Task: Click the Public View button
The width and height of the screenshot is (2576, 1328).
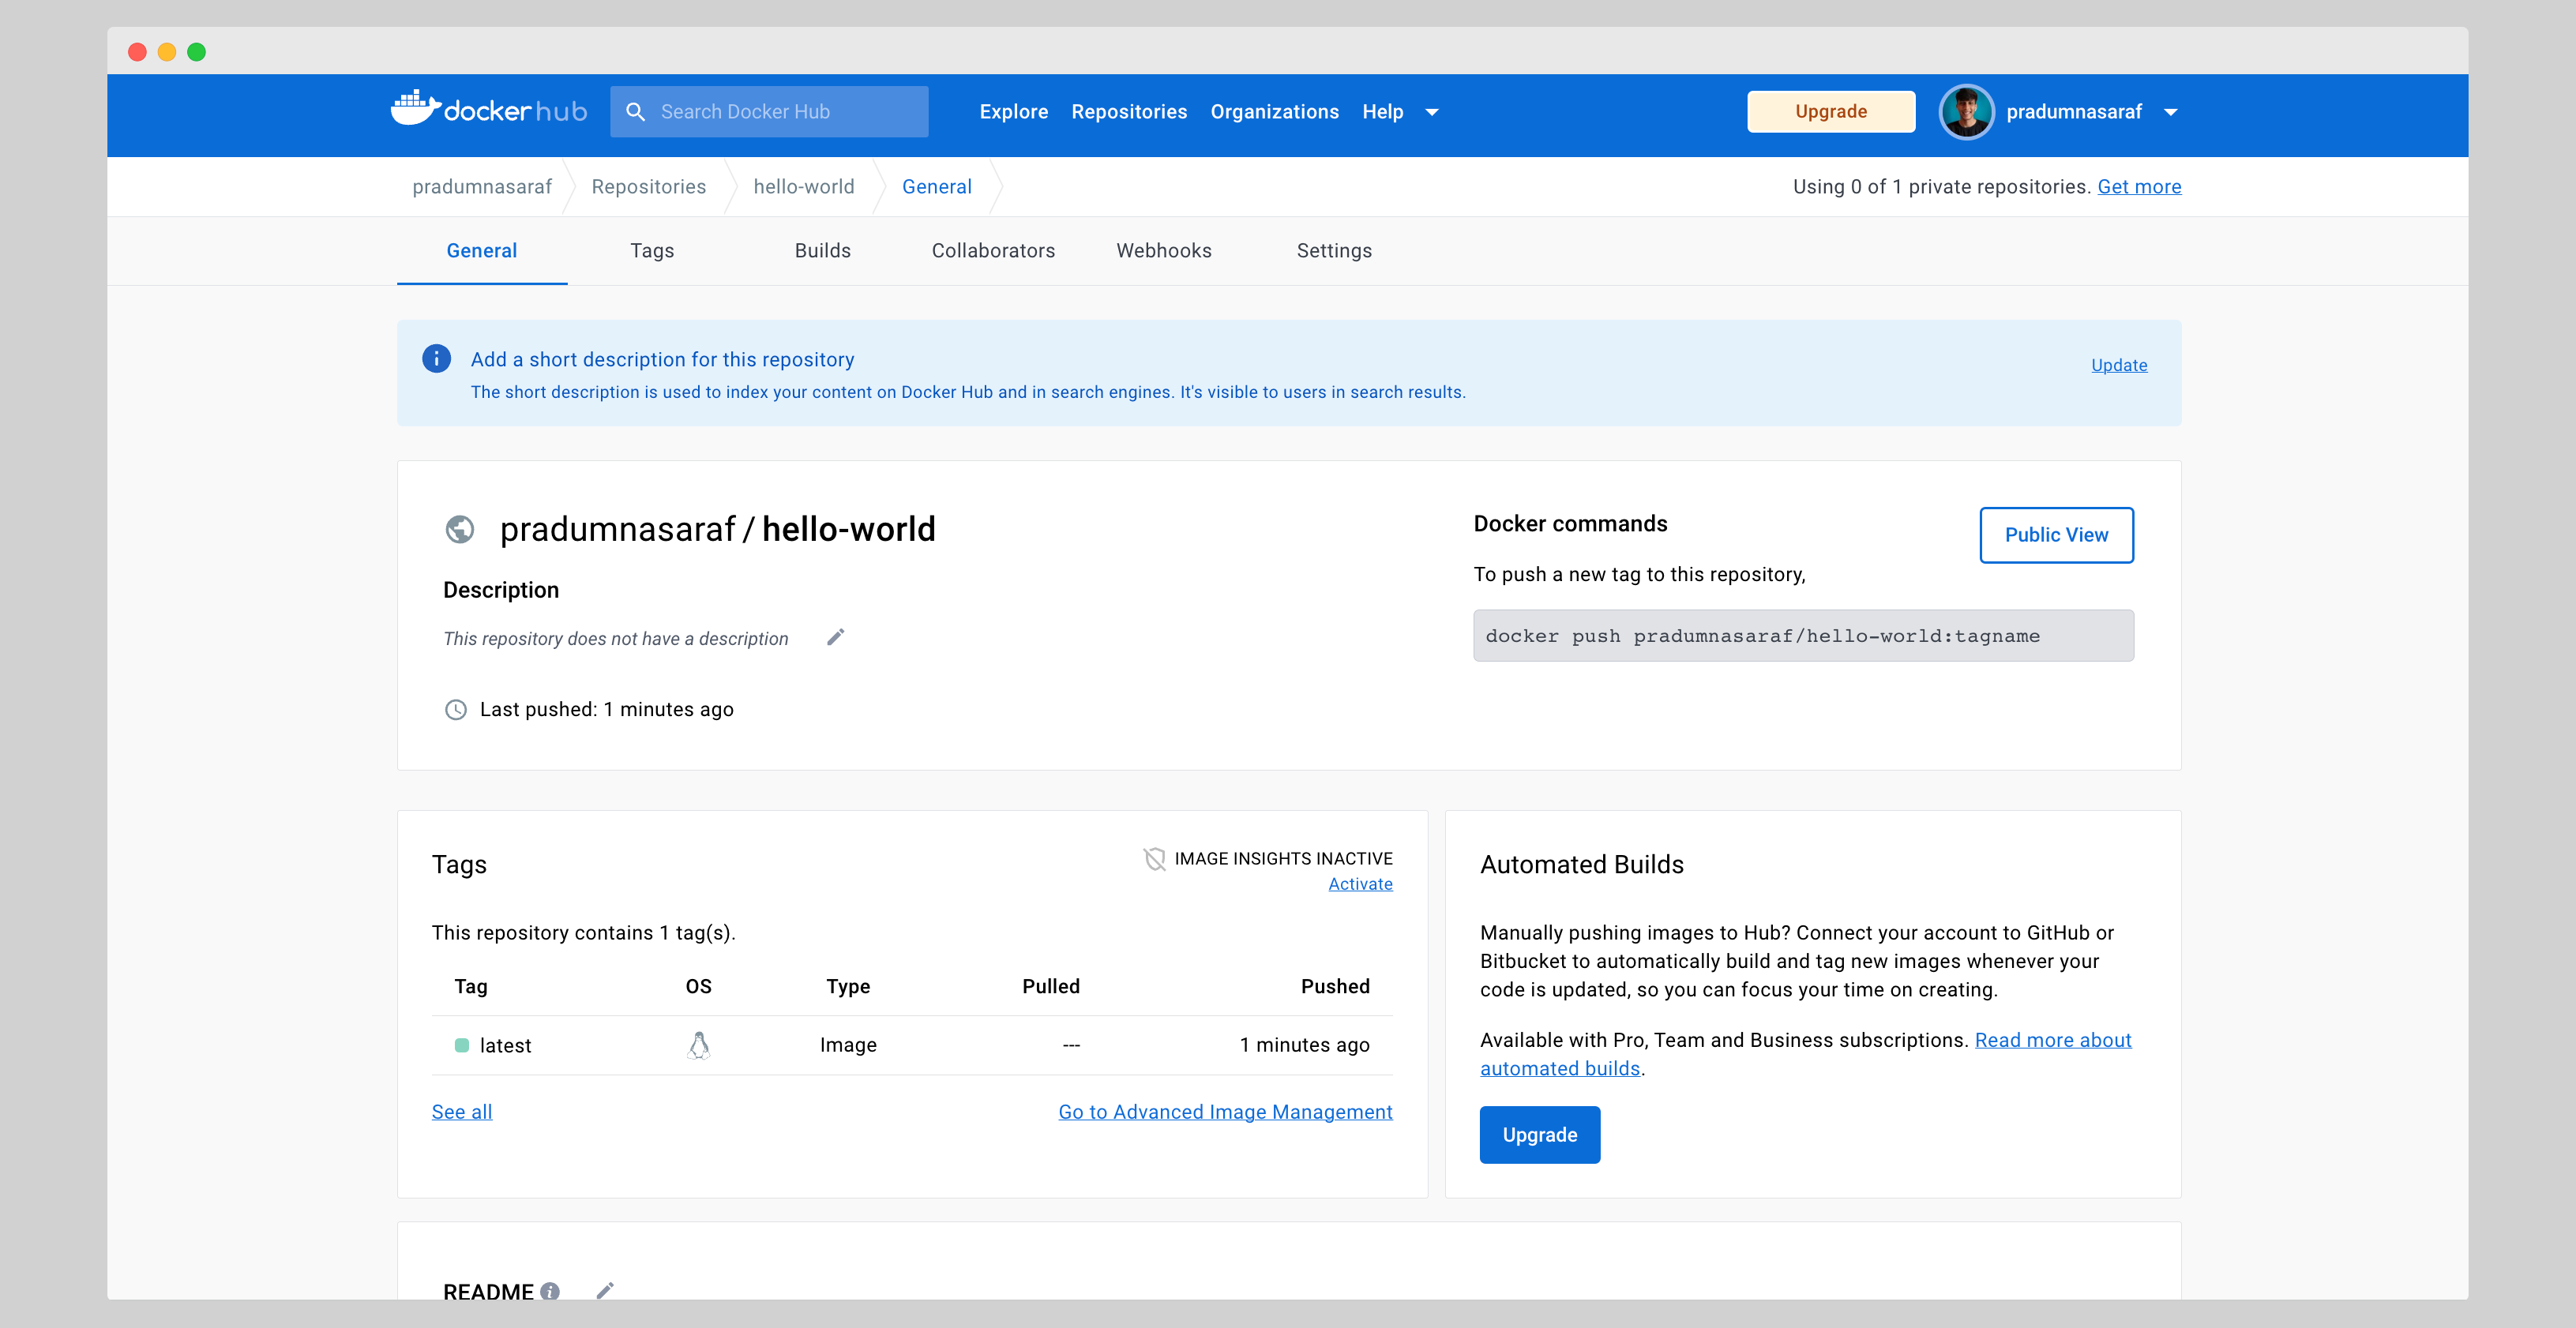Action: [x=2056, y=535]
